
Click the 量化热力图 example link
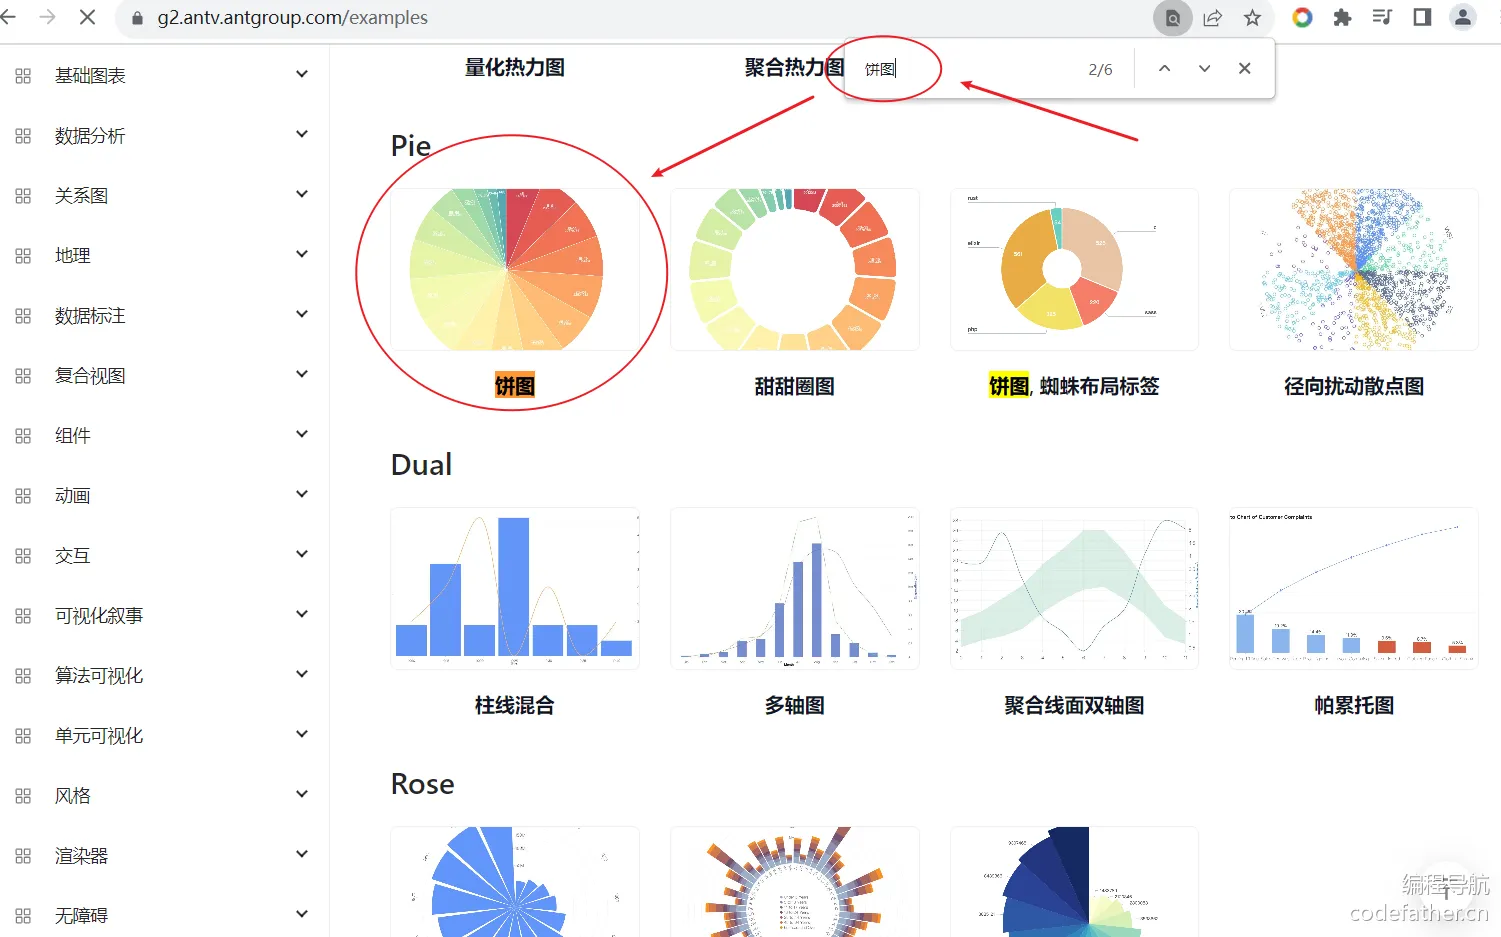[515, 67]
